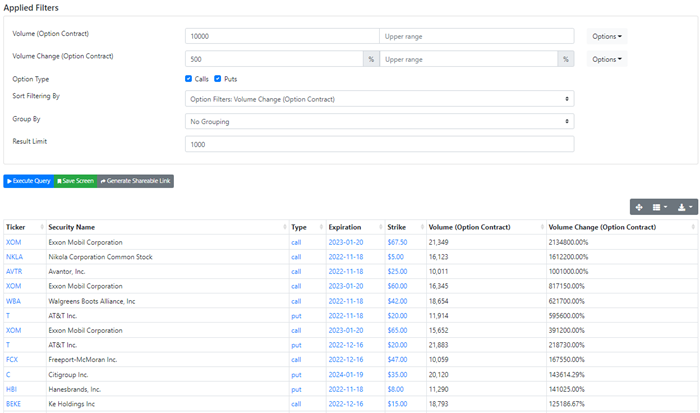
Task: Open the Sort Filtering By select box
Action: point(379,99)
